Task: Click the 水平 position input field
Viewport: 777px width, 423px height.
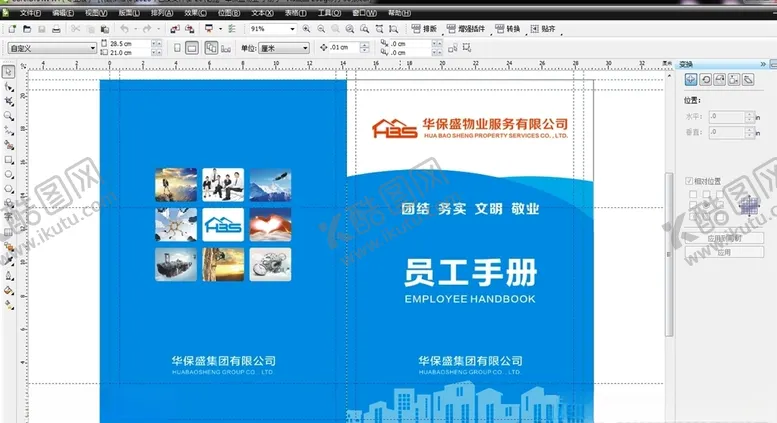Action: 726,117
